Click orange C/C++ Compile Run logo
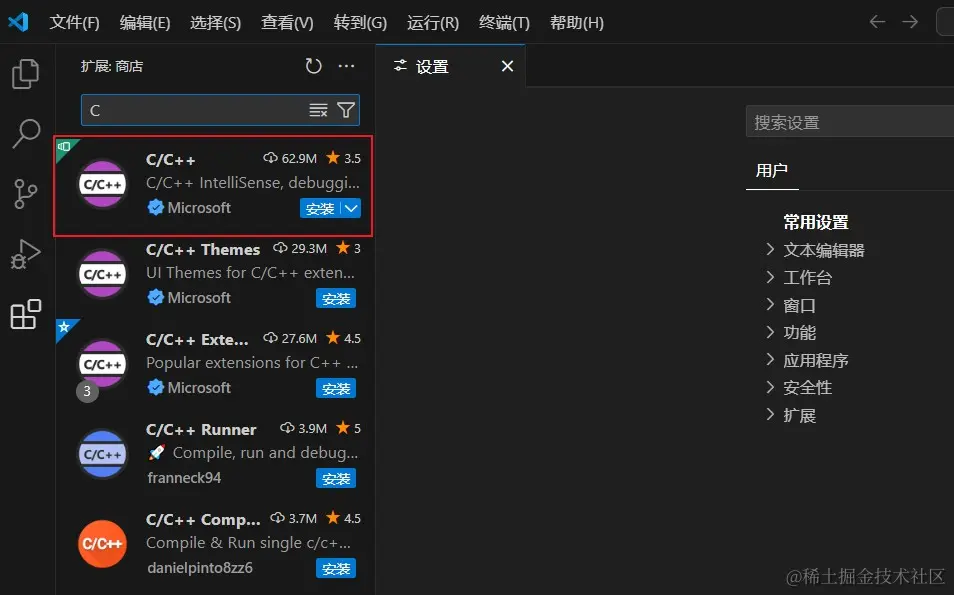The height and width of the screenshot is (595, 954). click(102, 544)
